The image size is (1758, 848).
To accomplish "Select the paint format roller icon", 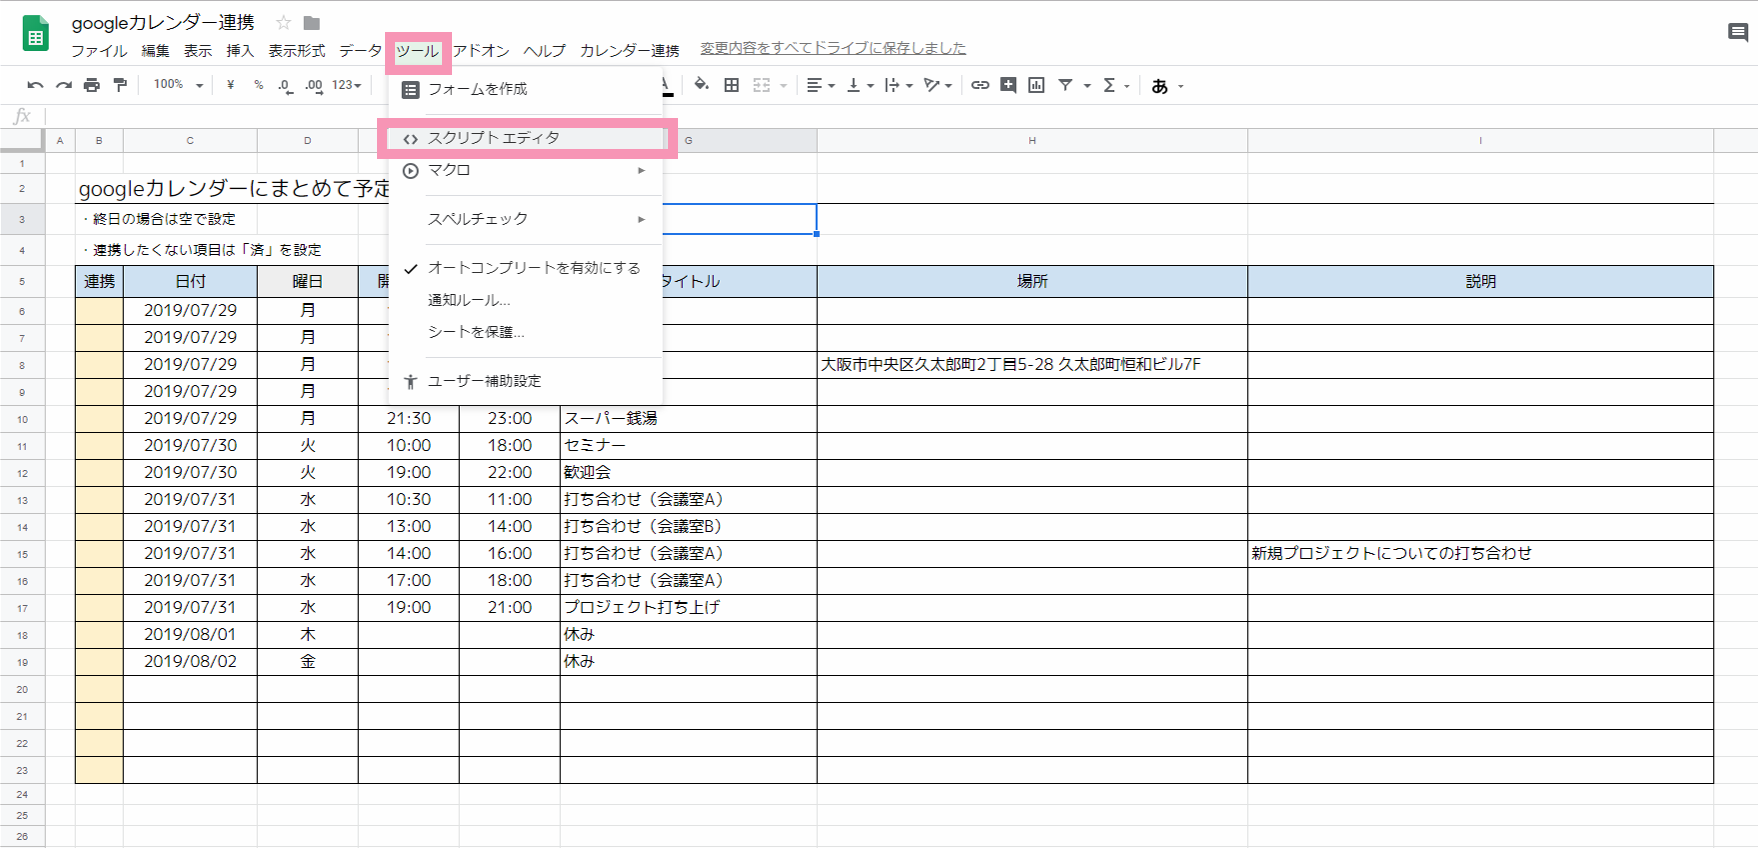I will tap(120, 86).
